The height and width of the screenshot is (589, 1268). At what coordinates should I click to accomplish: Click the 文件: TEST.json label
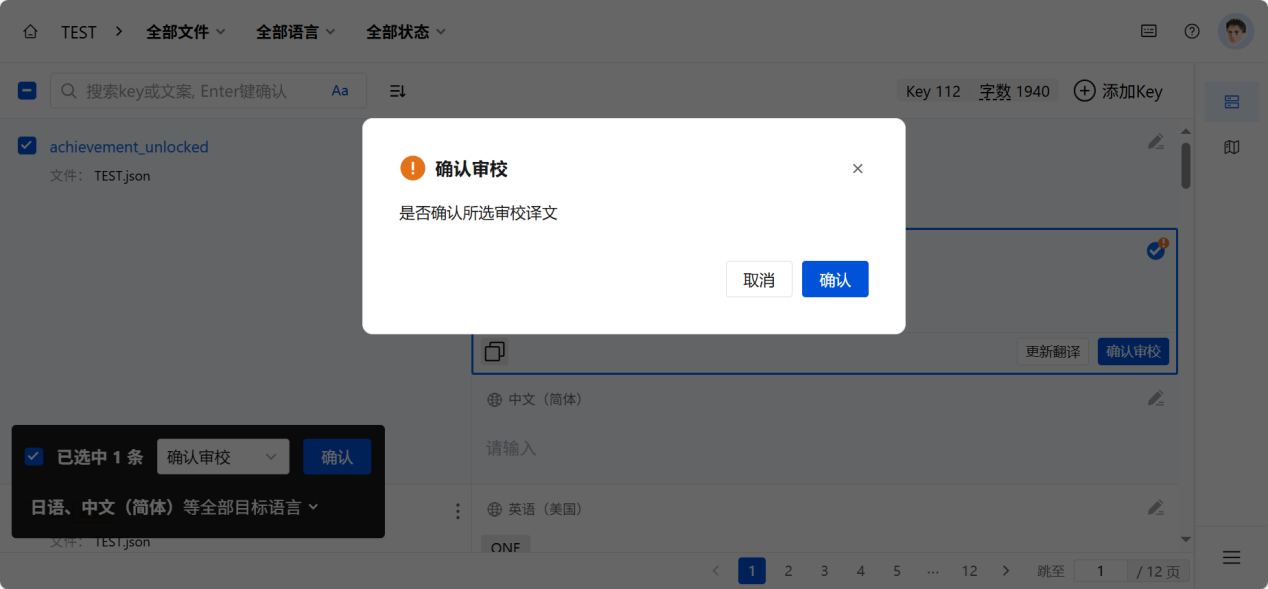pos(100,176)
